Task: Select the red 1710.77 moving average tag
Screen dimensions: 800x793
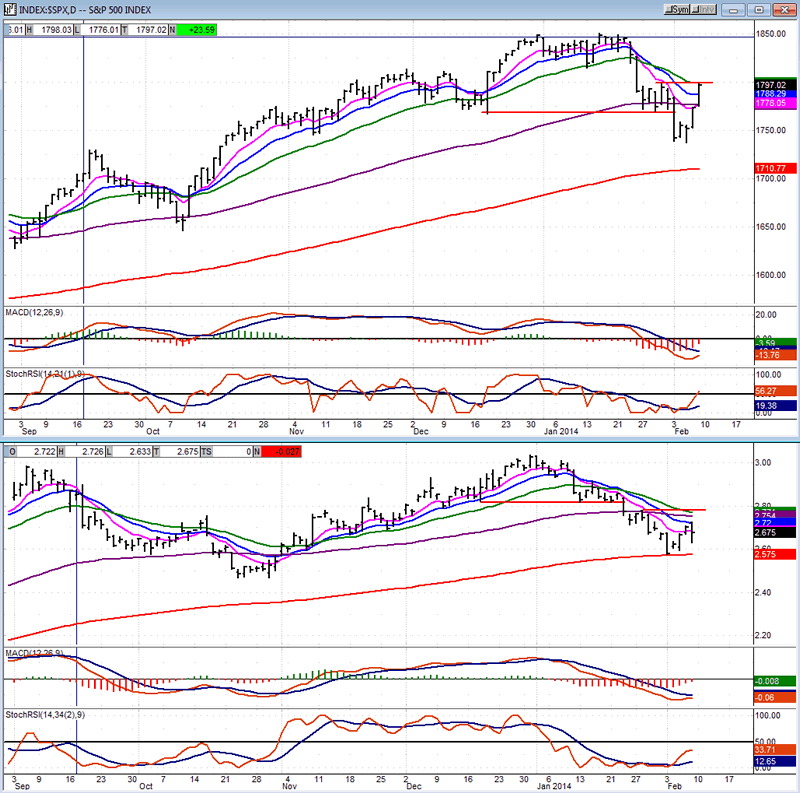Action: (775, 169)
